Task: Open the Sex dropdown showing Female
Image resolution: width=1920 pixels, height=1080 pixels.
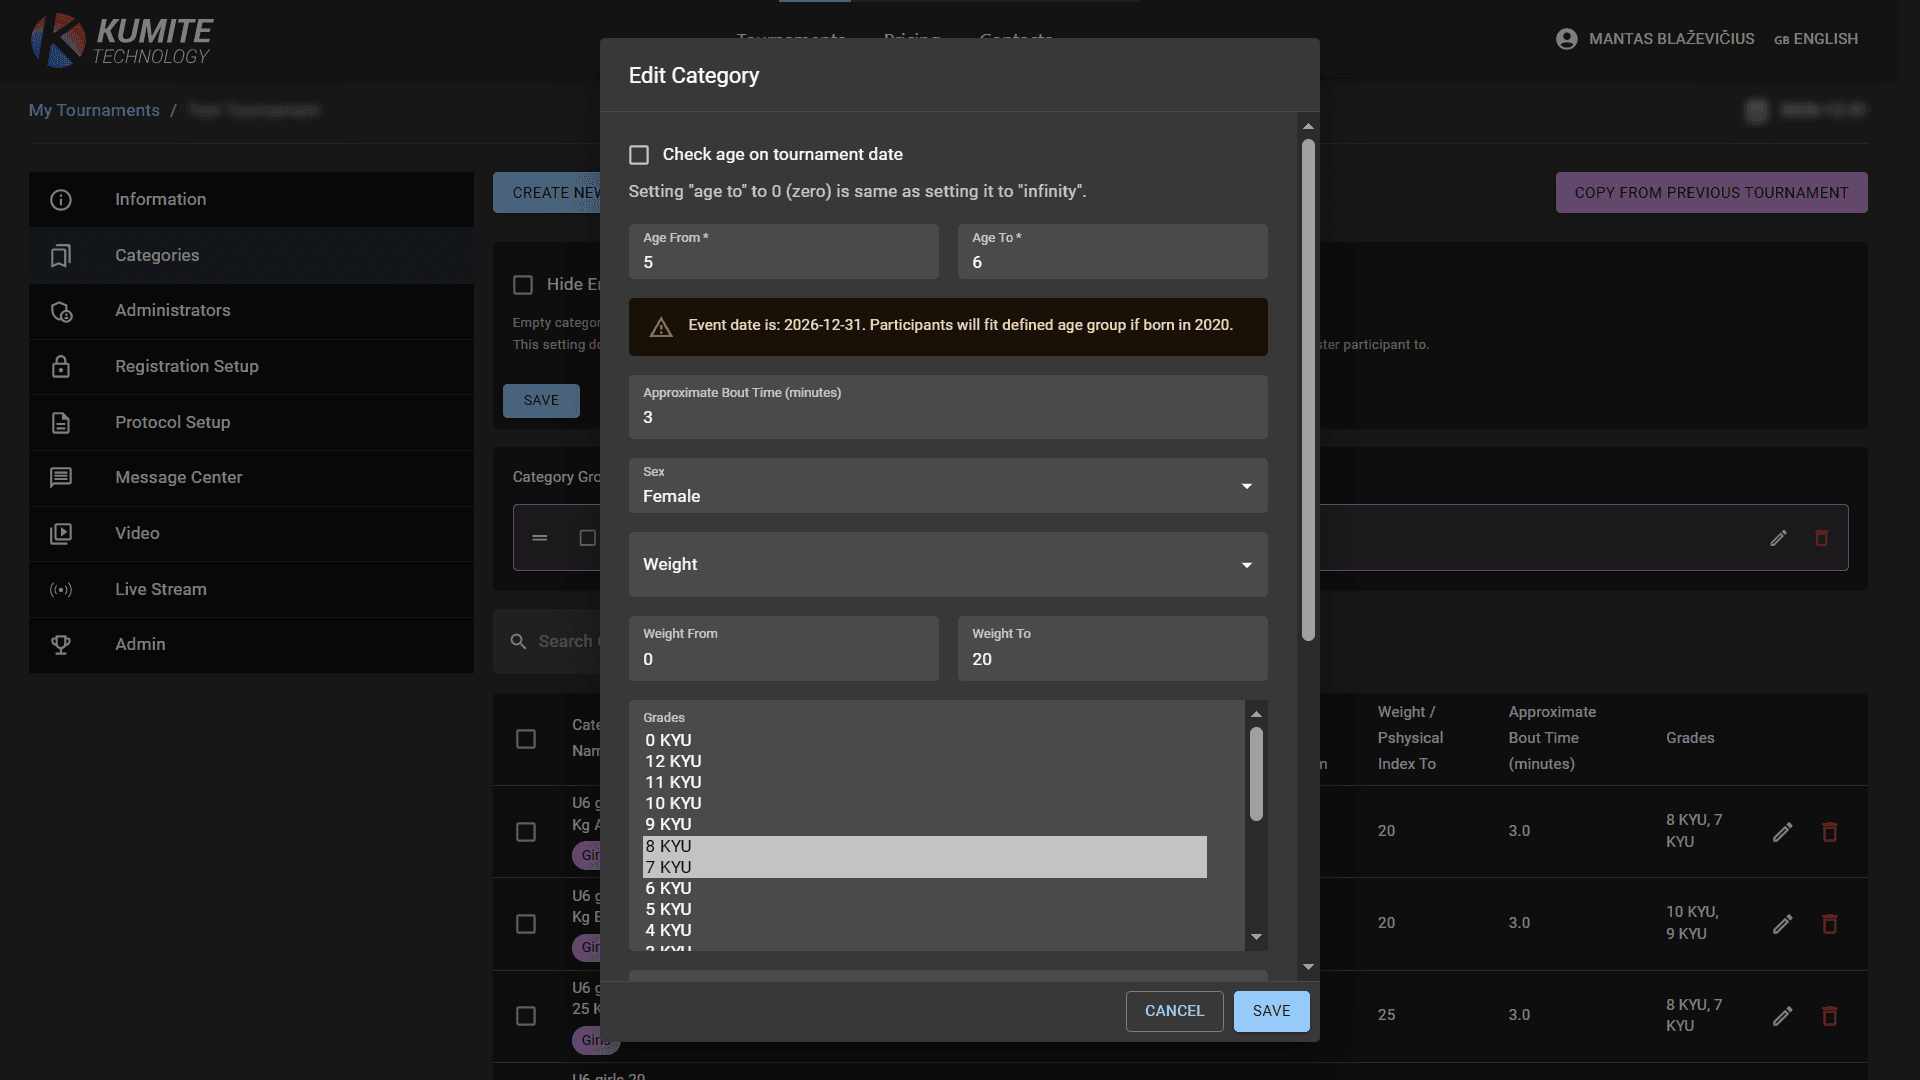Action: tap(947, 486)
